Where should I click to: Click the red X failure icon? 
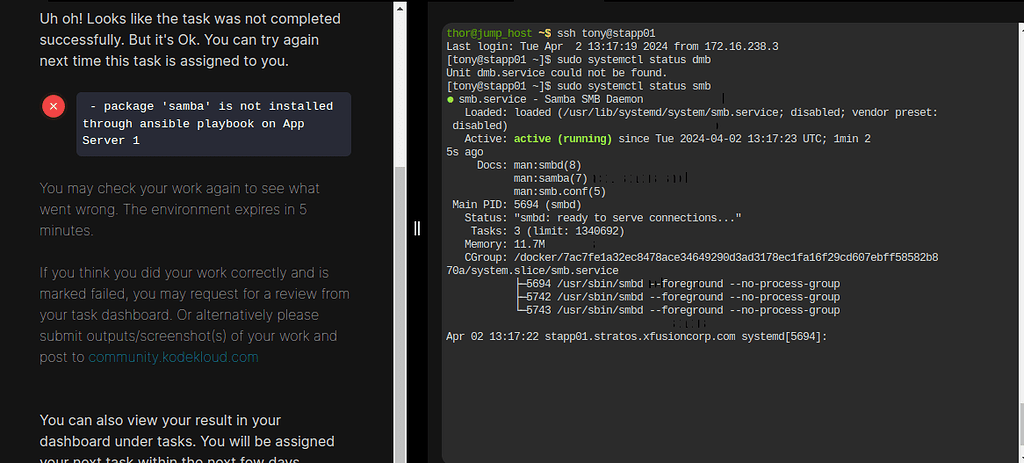(55, 106)
